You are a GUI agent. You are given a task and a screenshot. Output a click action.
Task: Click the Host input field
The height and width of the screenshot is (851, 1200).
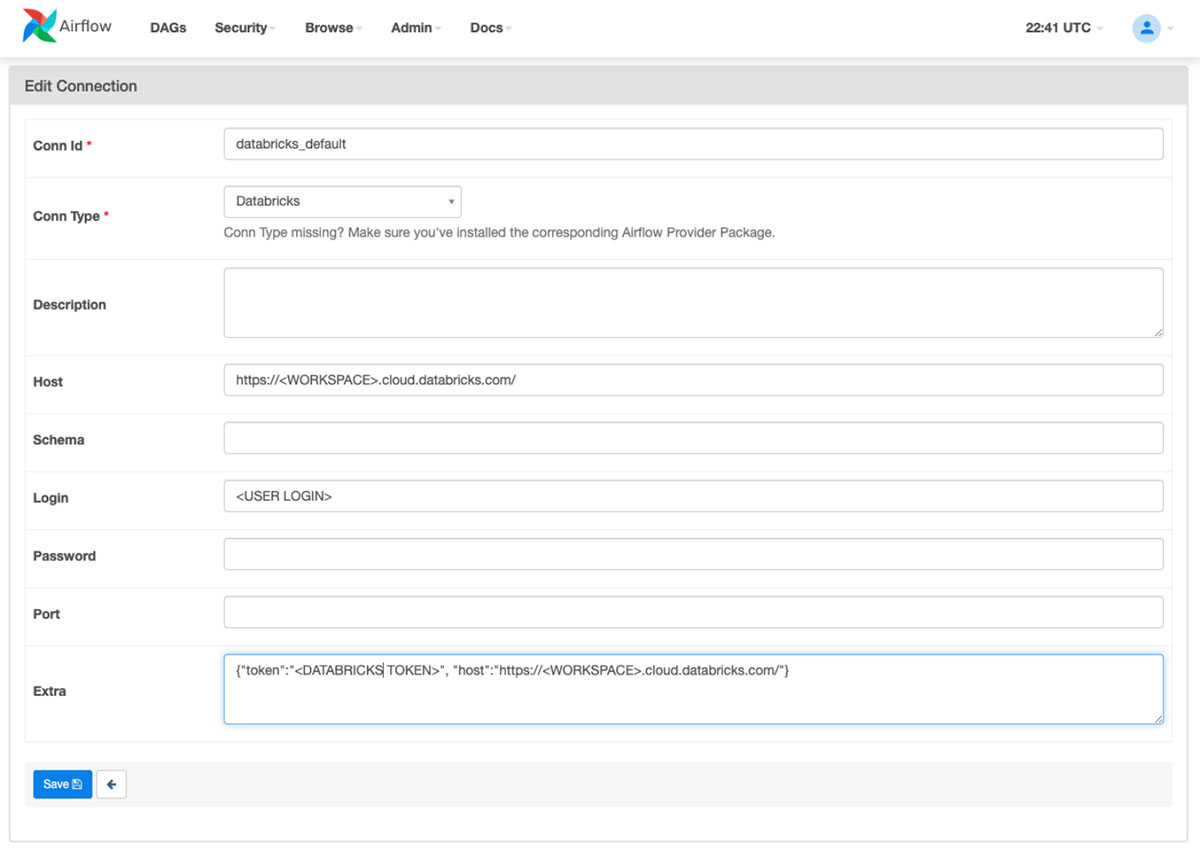pyautogui.click(x=693, y=379)
